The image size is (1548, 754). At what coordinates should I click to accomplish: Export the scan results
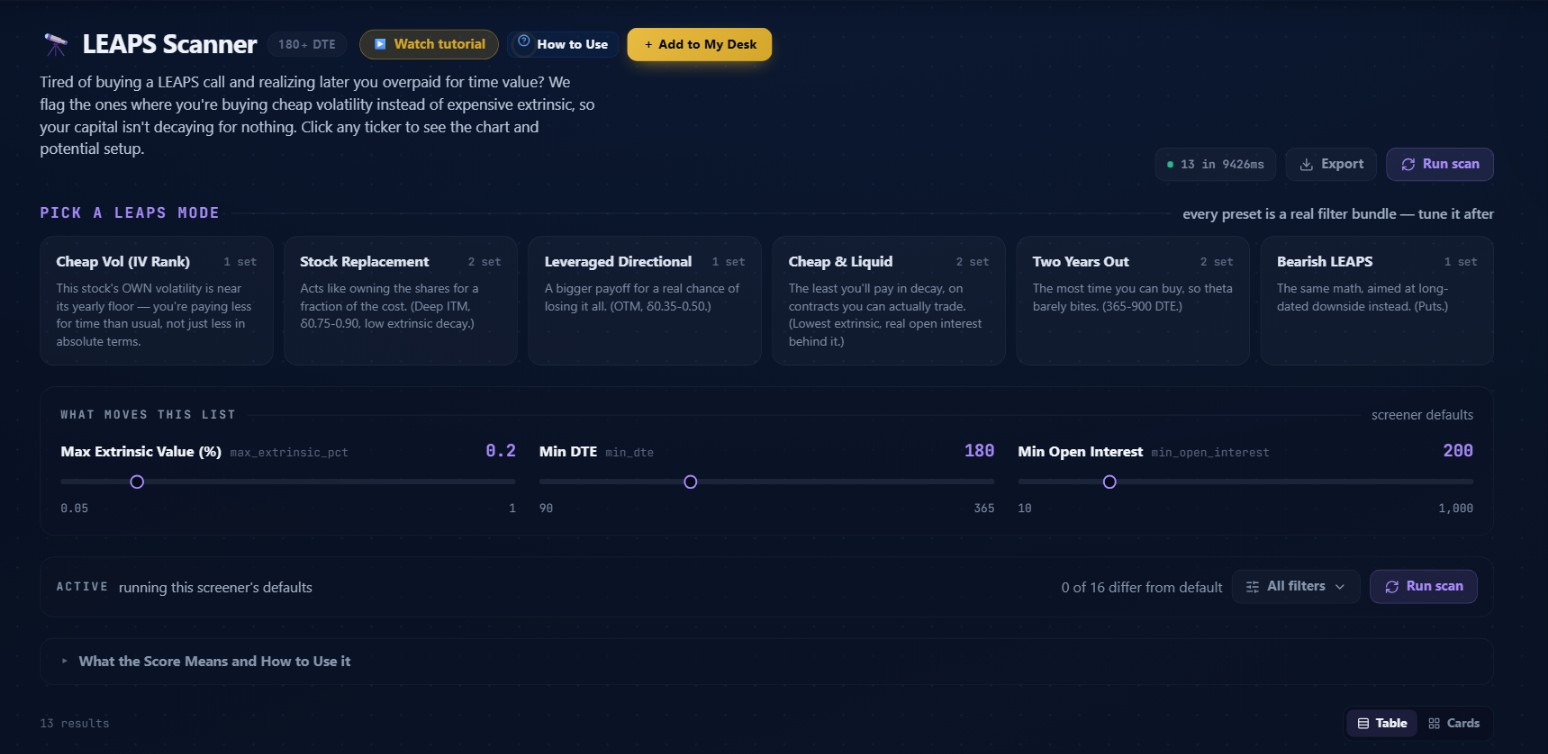point(1331,164)
